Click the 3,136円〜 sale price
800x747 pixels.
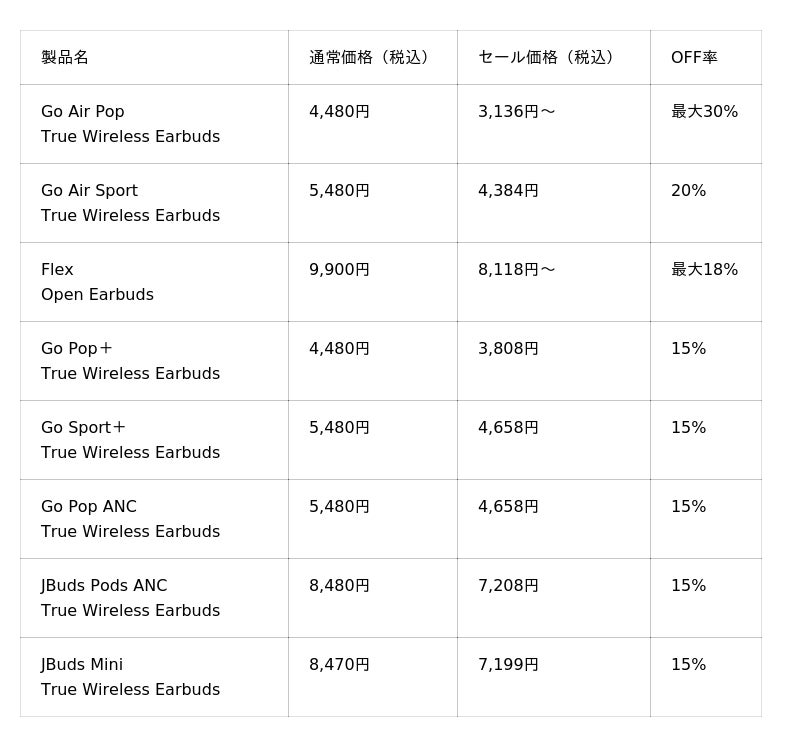(x=516, y=112)
